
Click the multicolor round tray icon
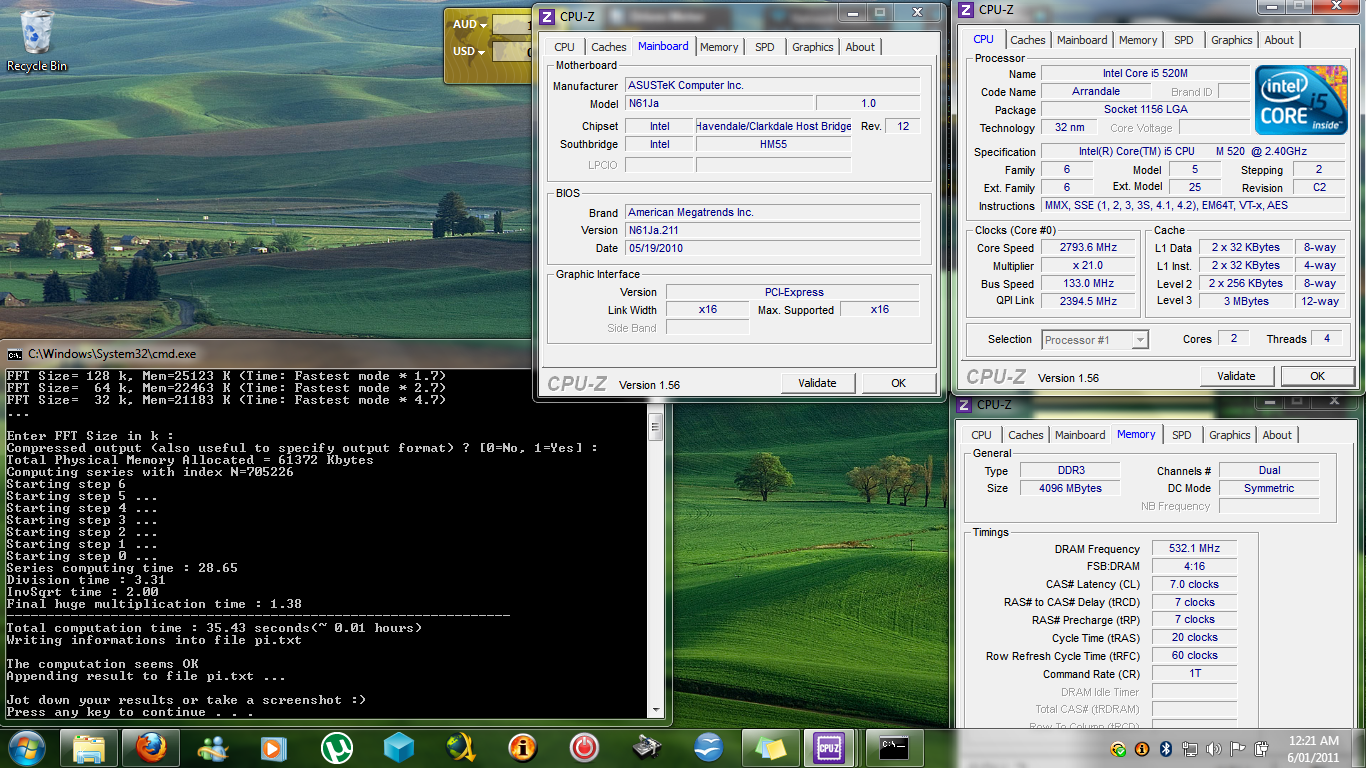point(1118,749)
